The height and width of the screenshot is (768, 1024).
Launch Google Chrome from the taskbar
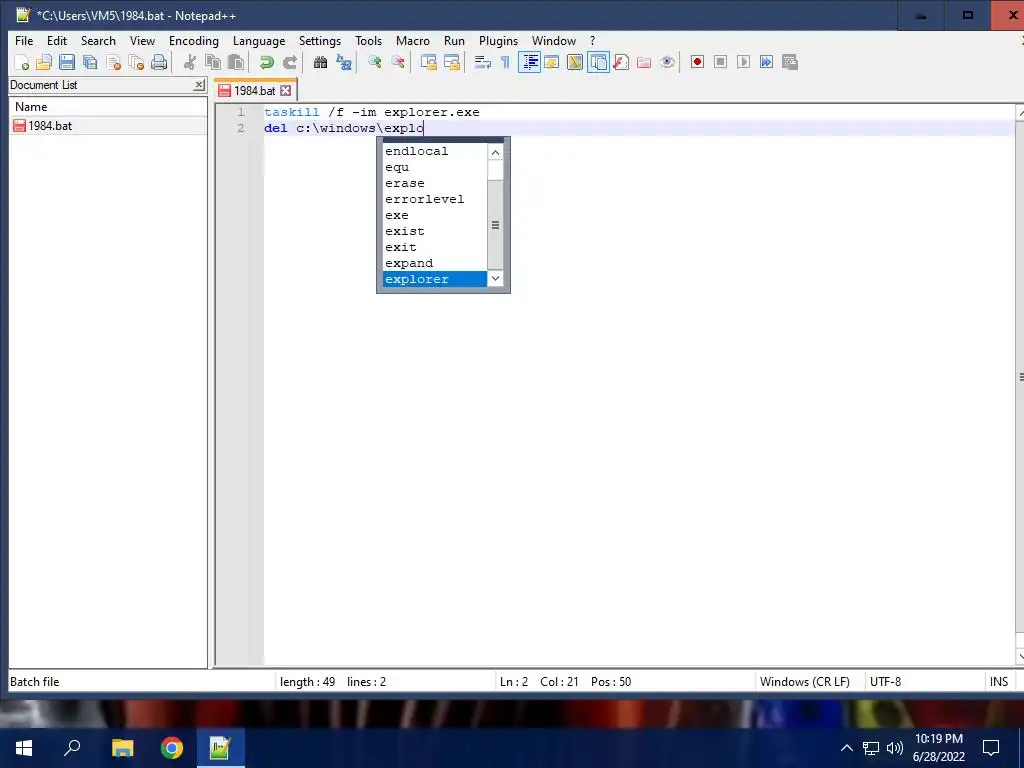point(172,748)
